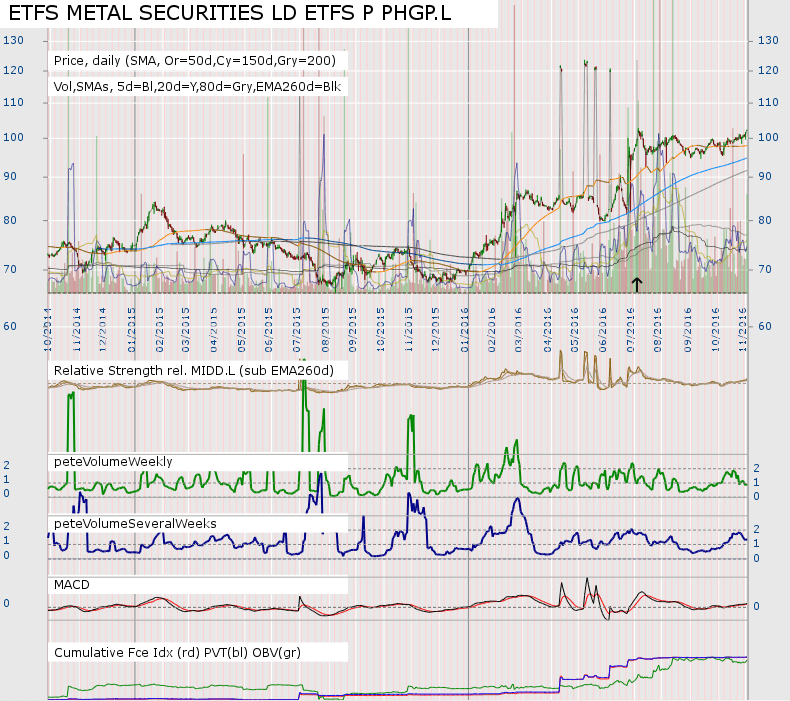
Task: Click the 06/2016 date label
Action: click(603, 330)
